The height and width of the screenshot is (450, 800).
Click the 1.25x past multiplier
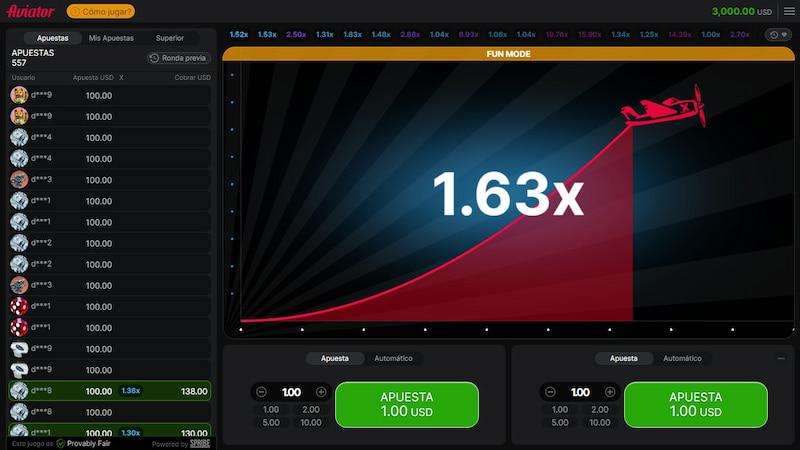(649, 35)
